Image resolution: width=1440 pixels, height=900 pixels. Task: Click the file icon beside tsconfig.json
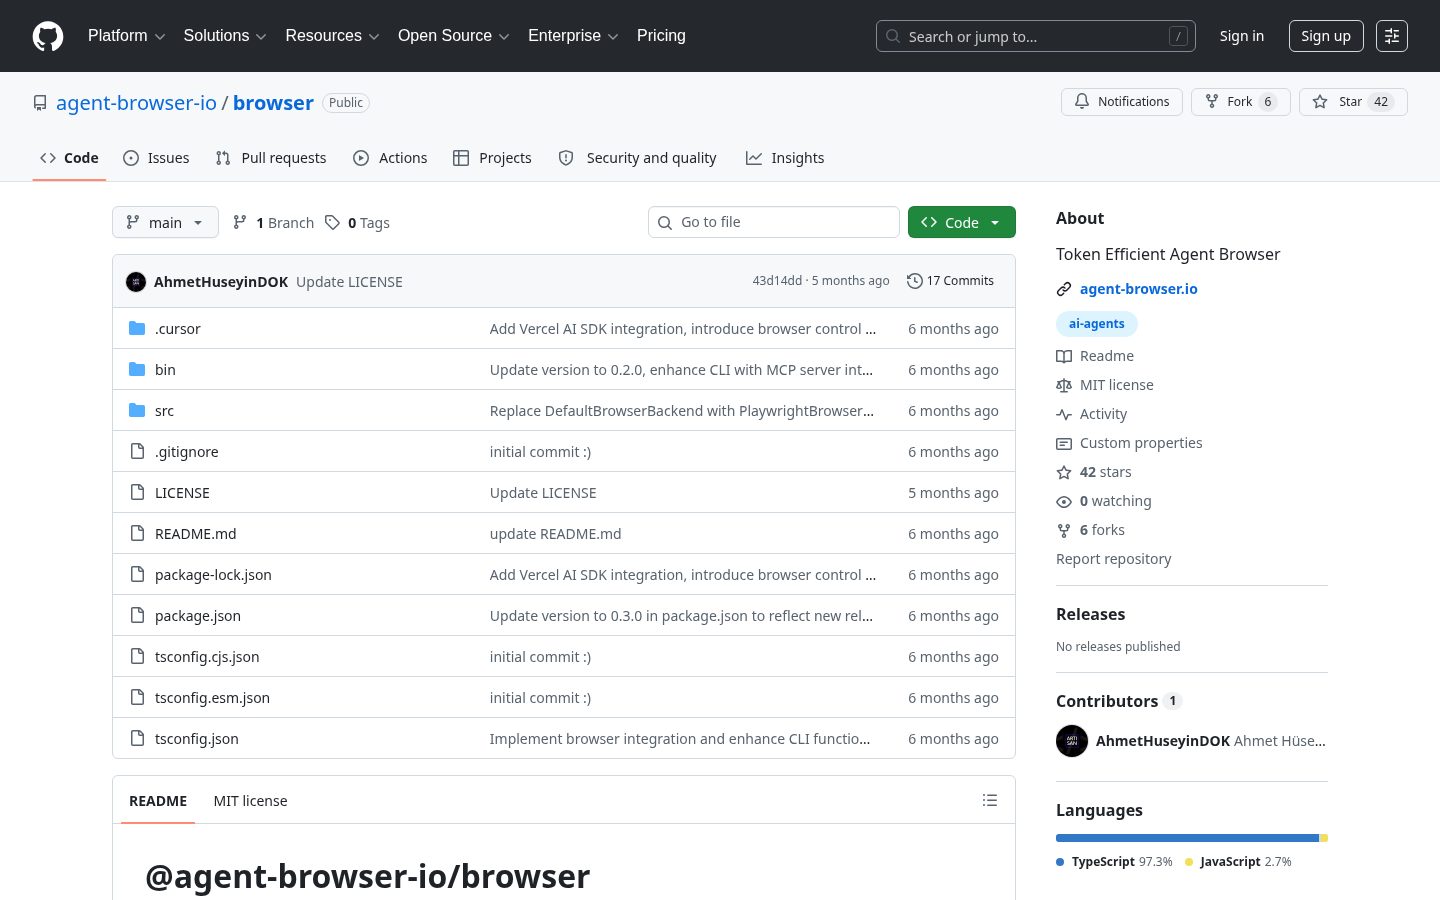click(x=137, y=738)
